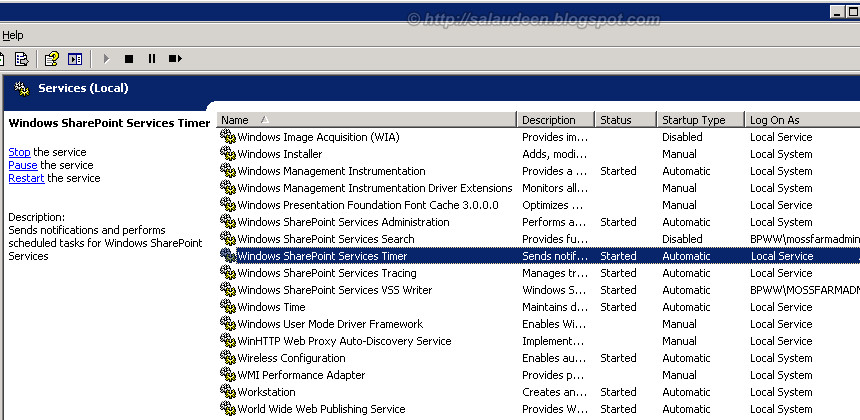
Task: Select the Workstation service name
Action: [x=267, y=392]
